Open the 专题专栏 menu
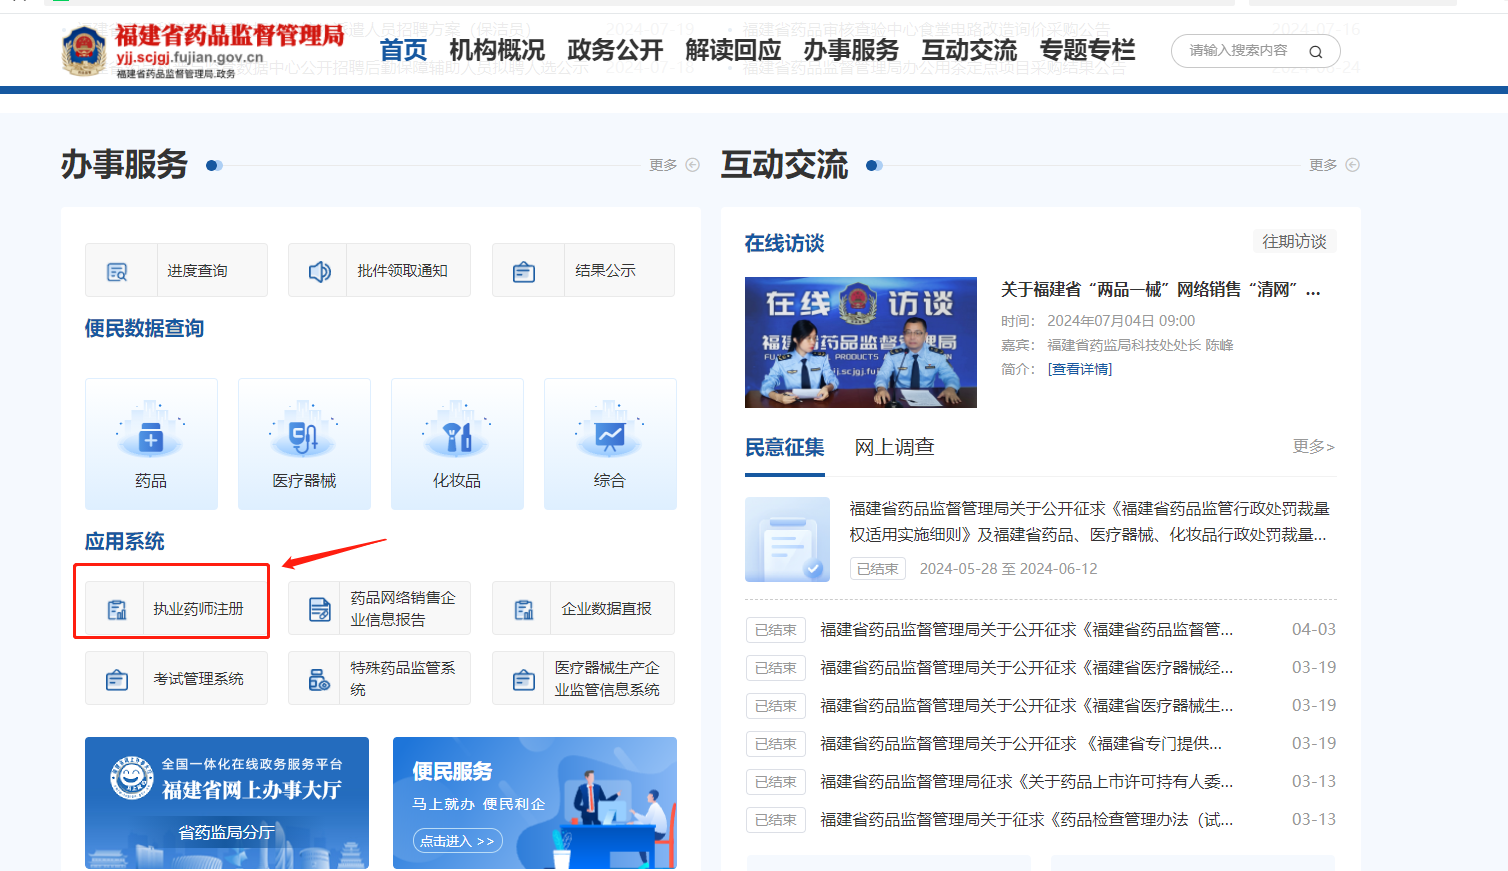 point(1087,50)
